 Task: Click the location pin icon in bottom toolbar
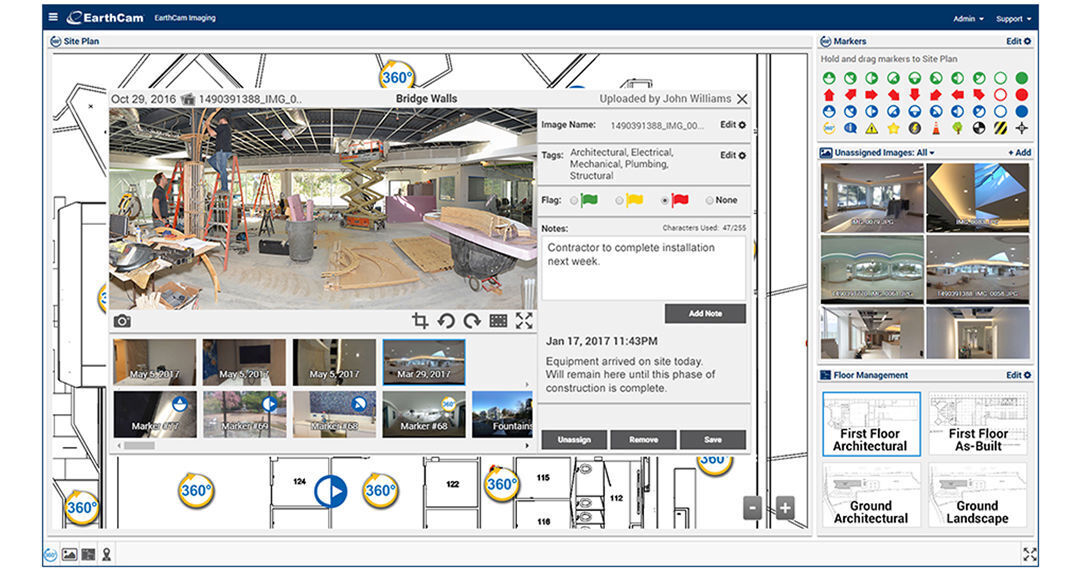[x=106, y=554]
